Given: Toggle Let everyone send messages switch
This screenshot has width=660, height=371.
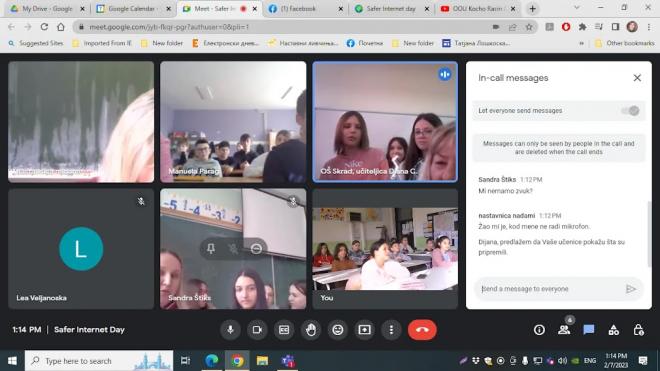Looking at the screenshot, I should tap(631, 111).
